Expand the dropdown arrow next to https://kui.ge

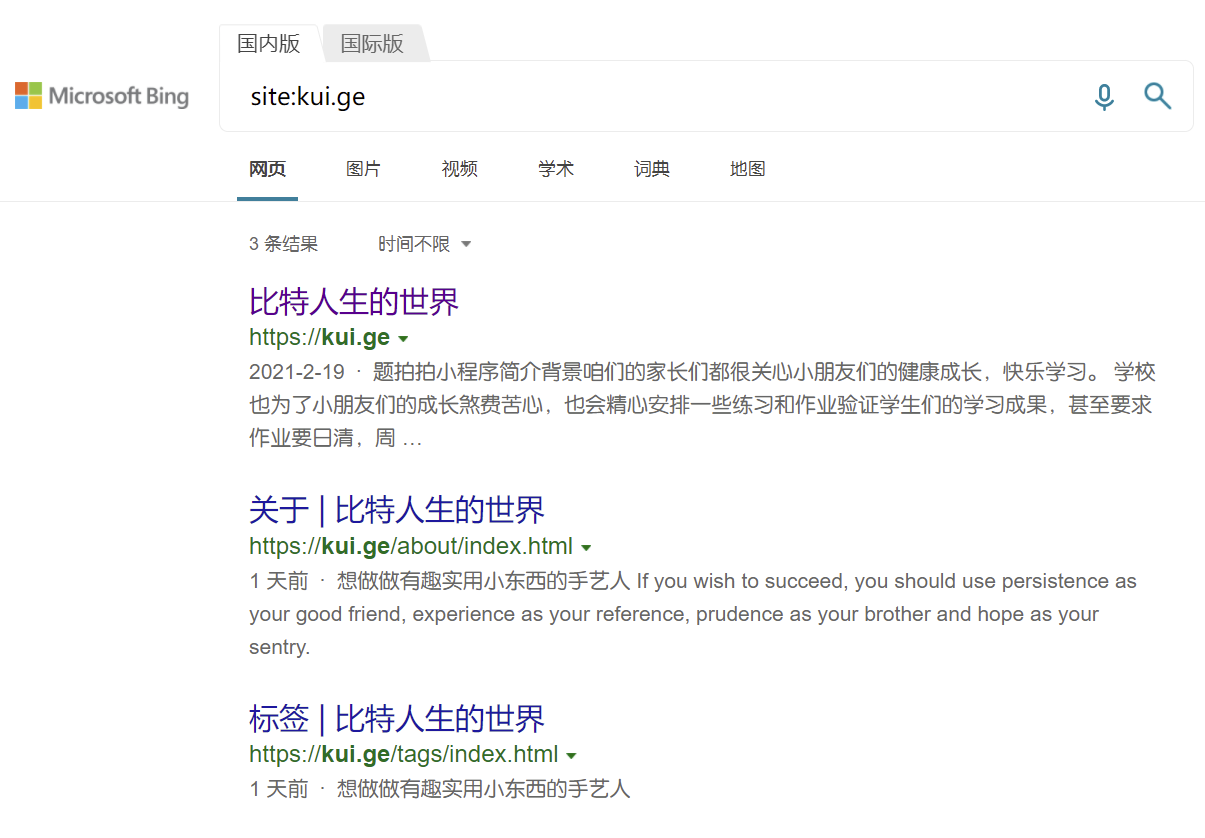click(x=404, y=338)
